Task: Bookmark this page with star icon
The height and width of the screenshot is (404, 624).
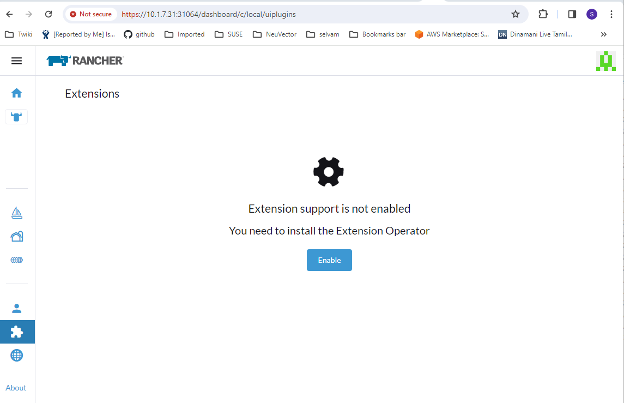Action: coord(515,14)
